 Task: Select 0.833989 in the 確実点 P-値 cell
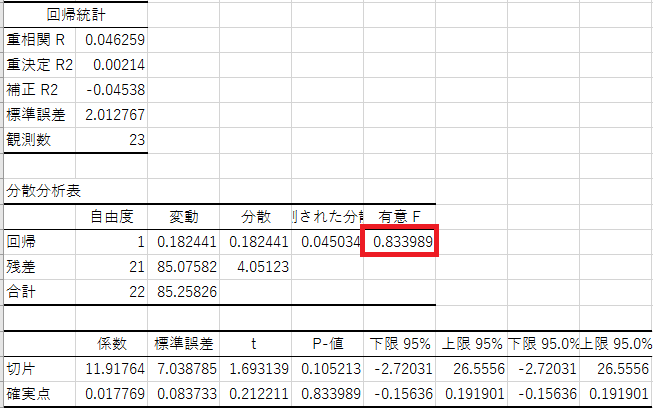328,393
